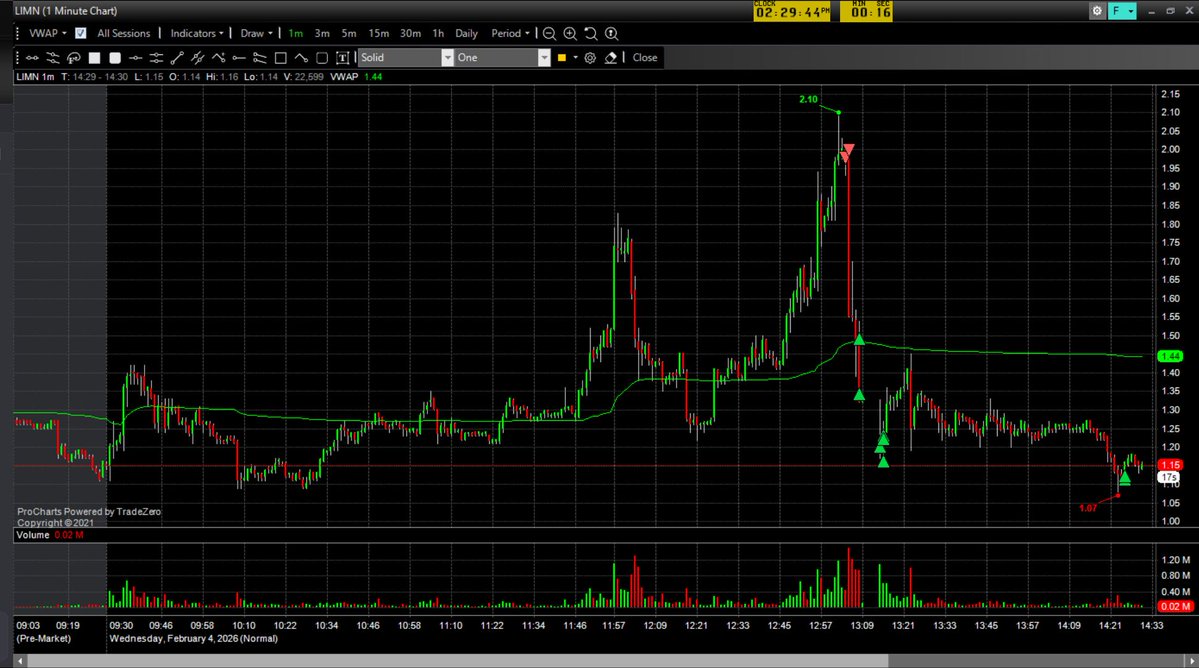Open the teal F dropdown in title bar
The height and width of the screenshot is (668, 1199).
tap(1122, 11)
